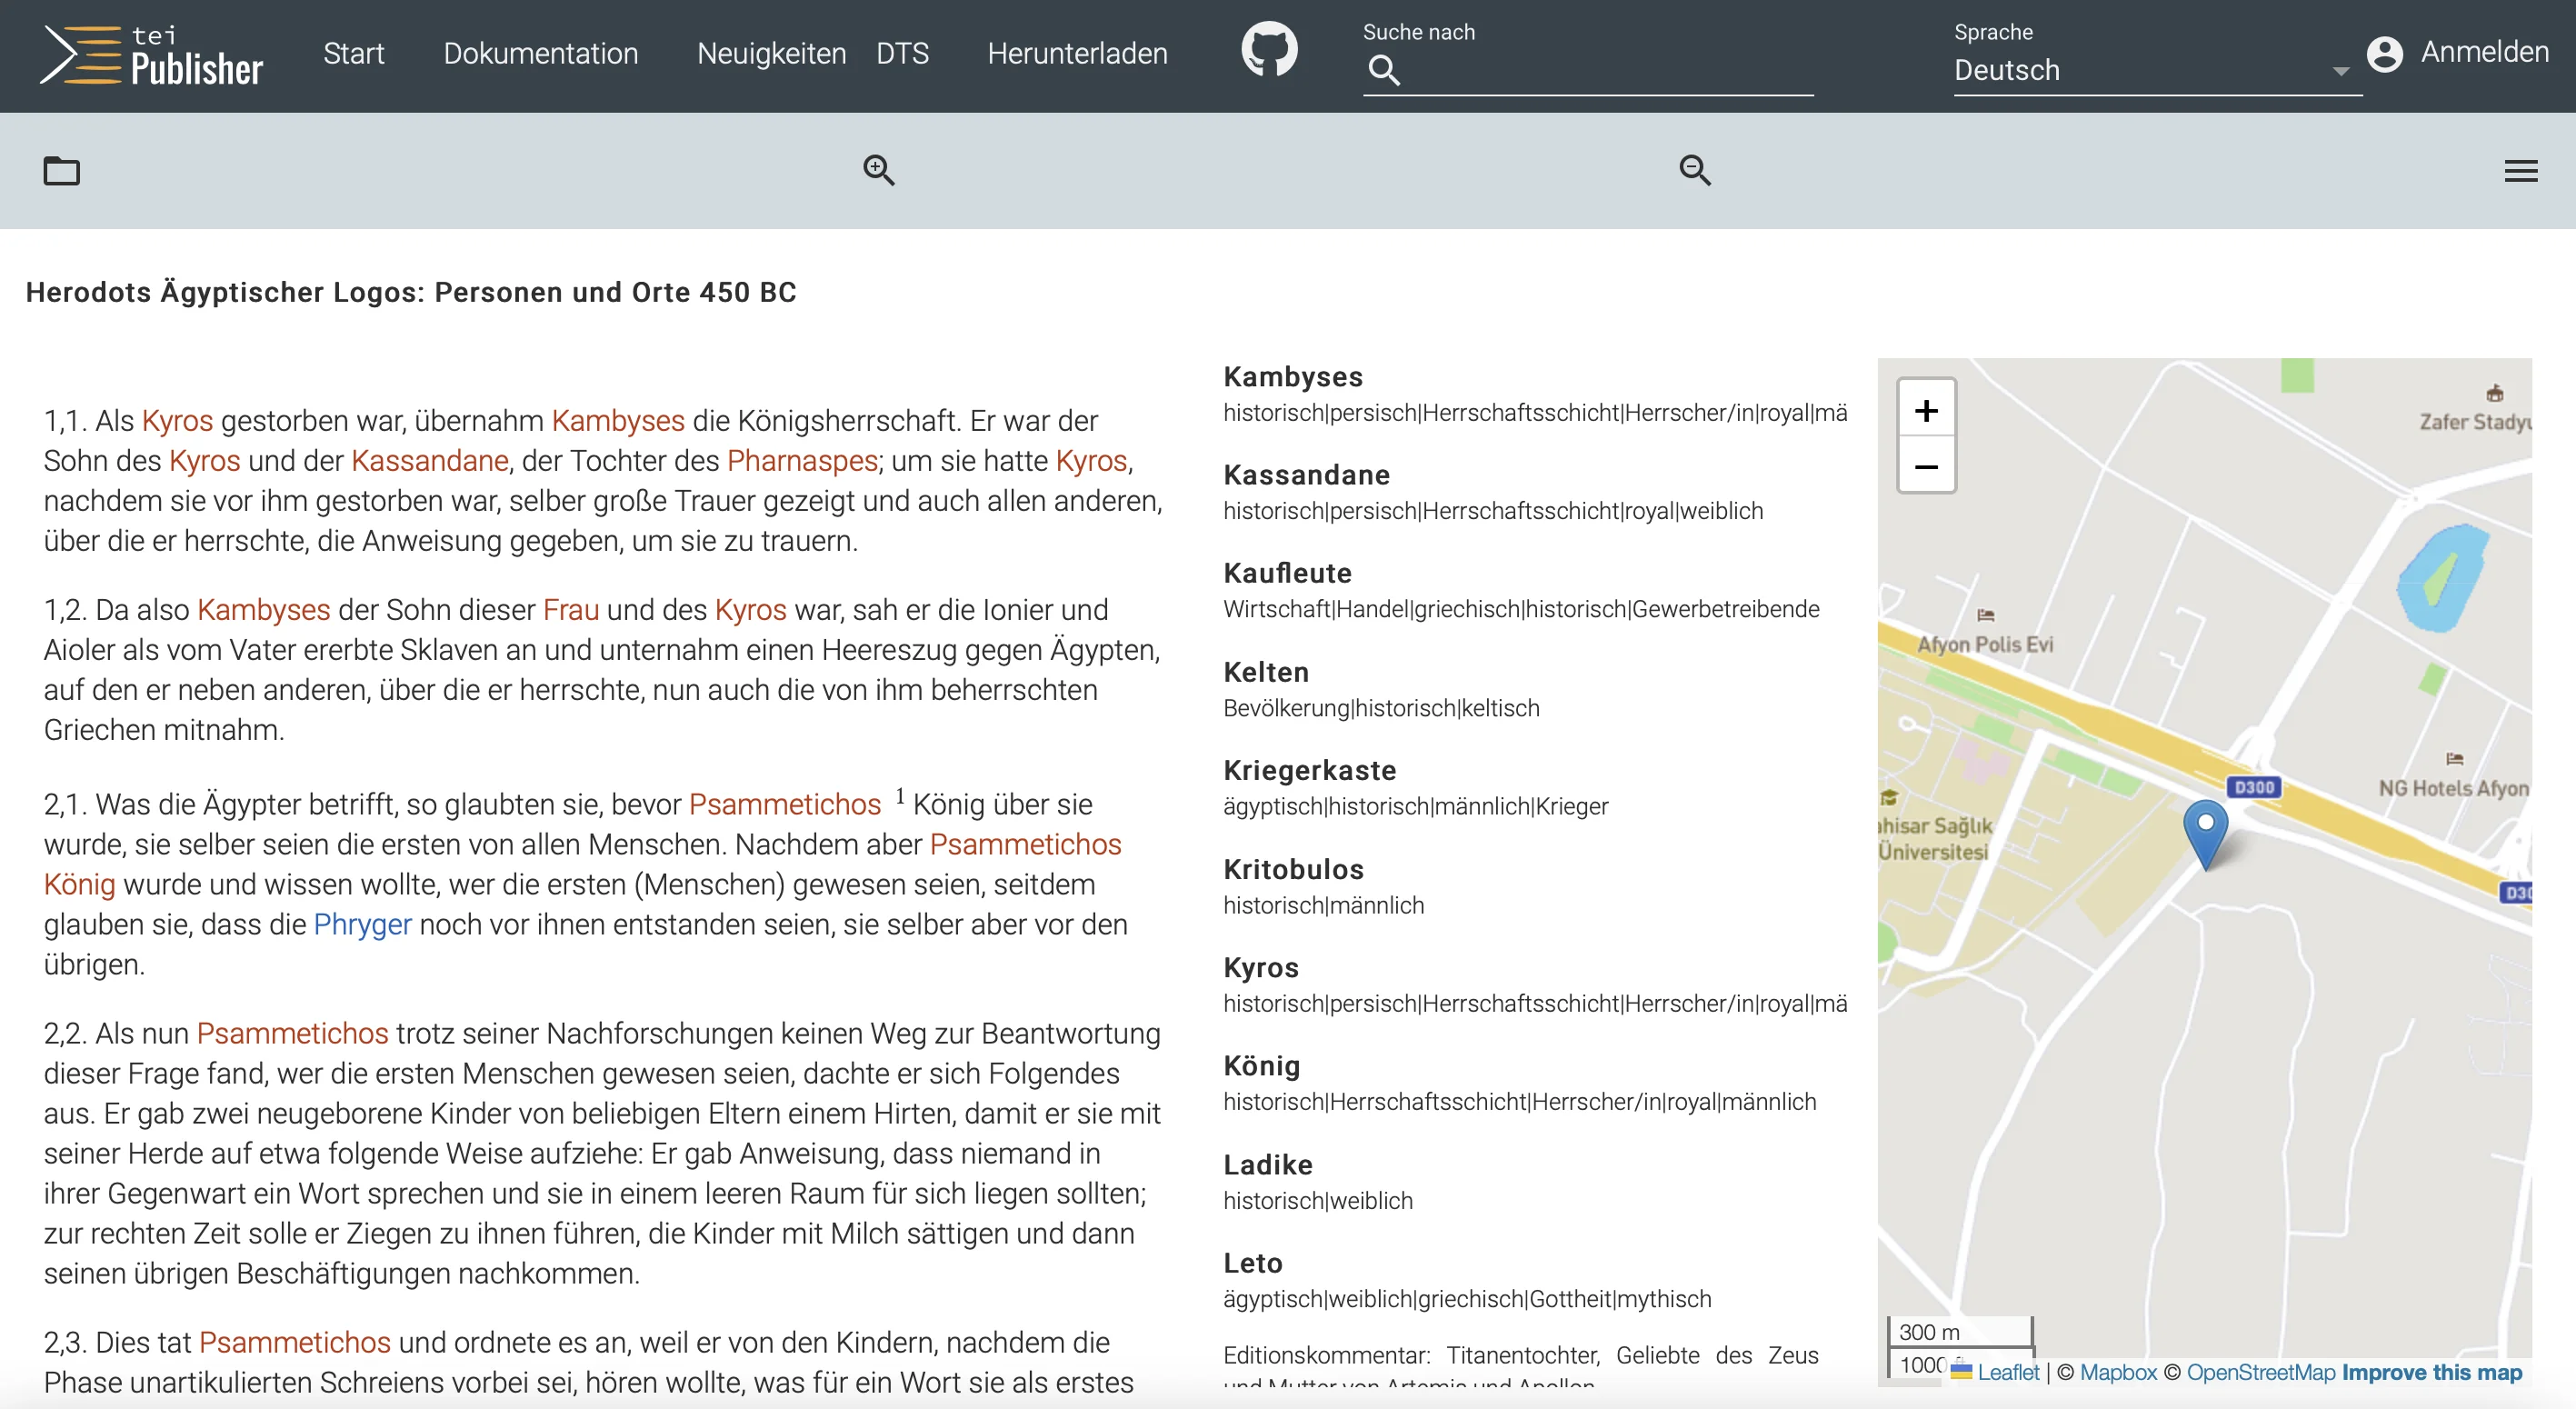Click the folder icon in toolbar
The width and height of the screenshot is (2576, 1409).
pos(61,171)
